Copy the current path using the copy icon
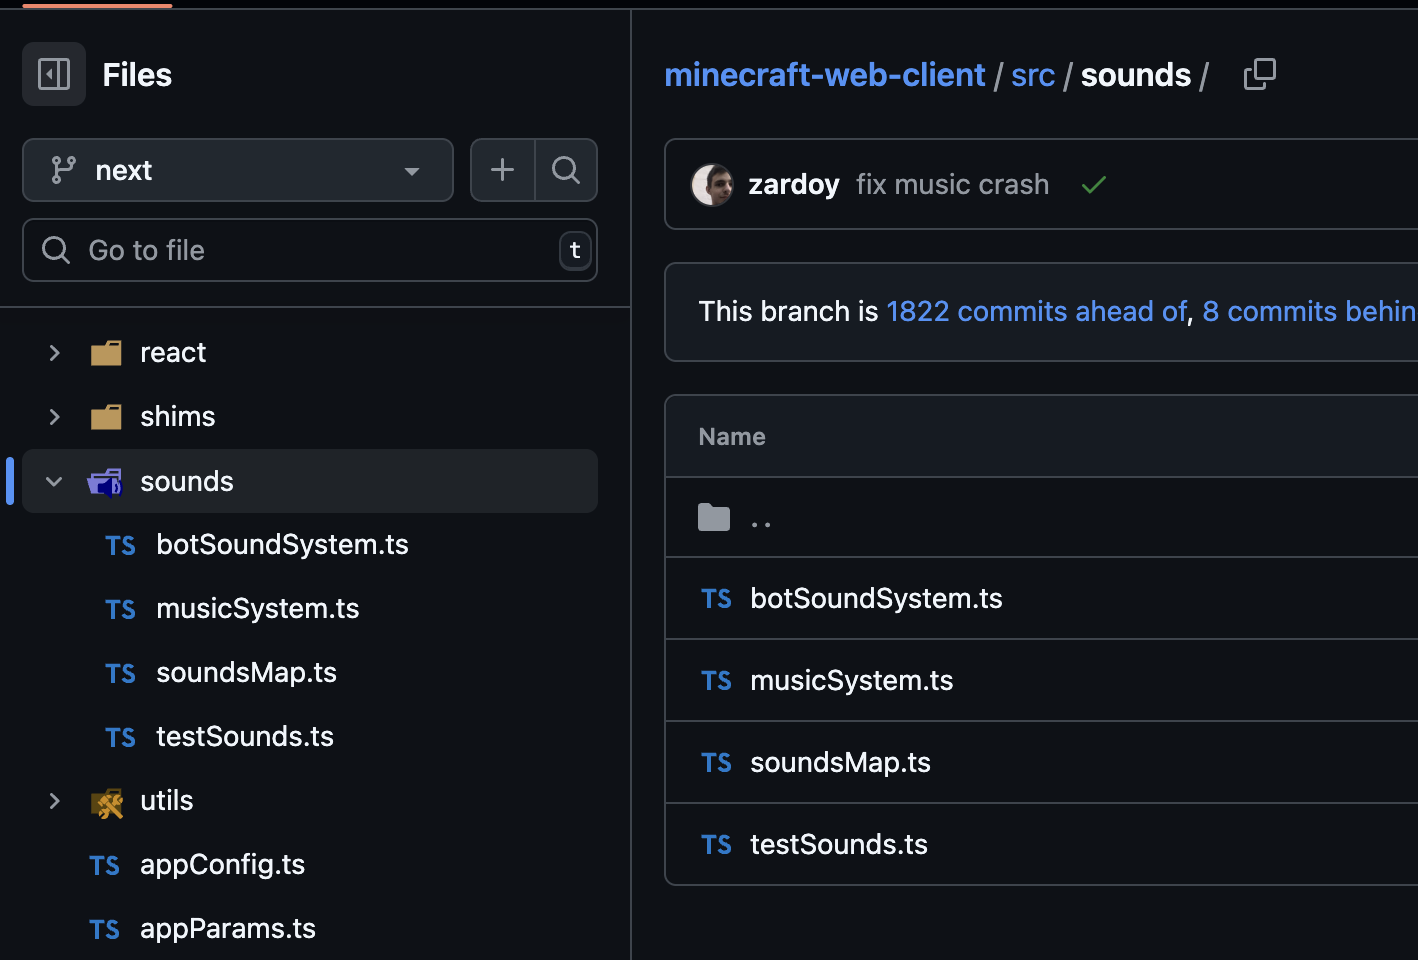Screen dimensions: 1418x960 [x=1259, y=74]
